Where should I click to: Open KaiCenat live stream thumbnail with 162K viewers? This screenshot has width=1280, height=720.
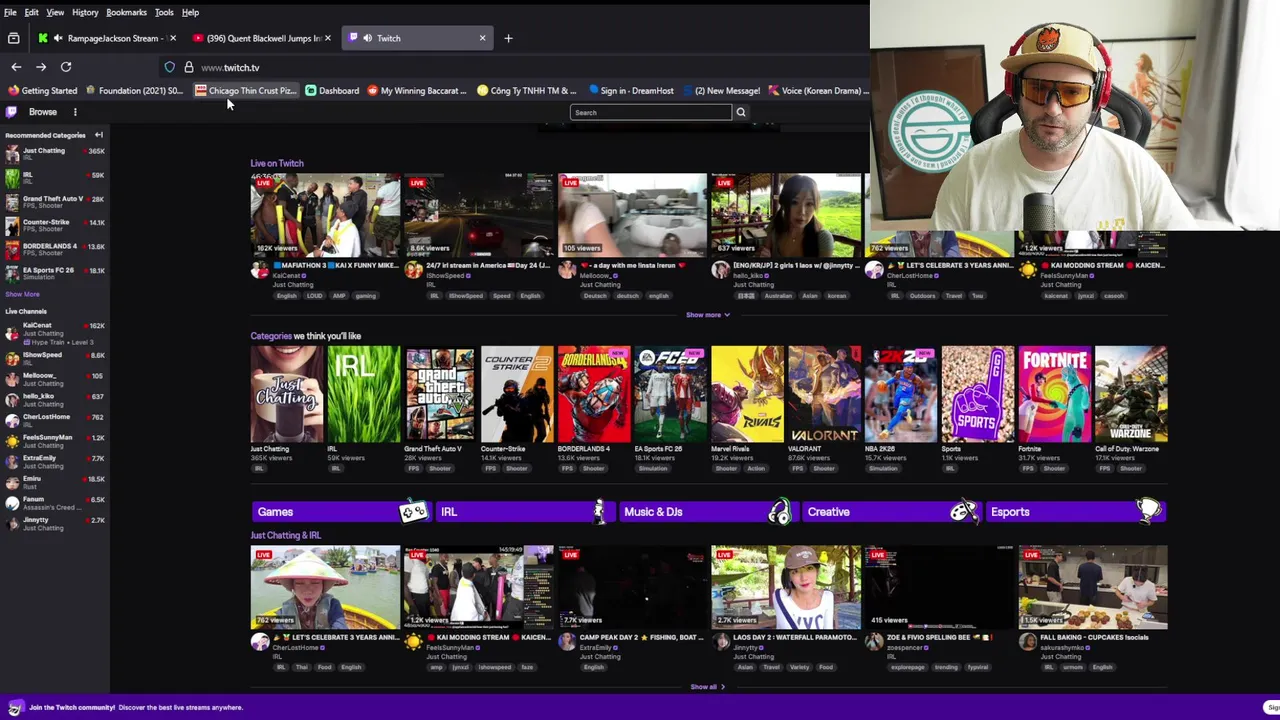coord(325,215)
